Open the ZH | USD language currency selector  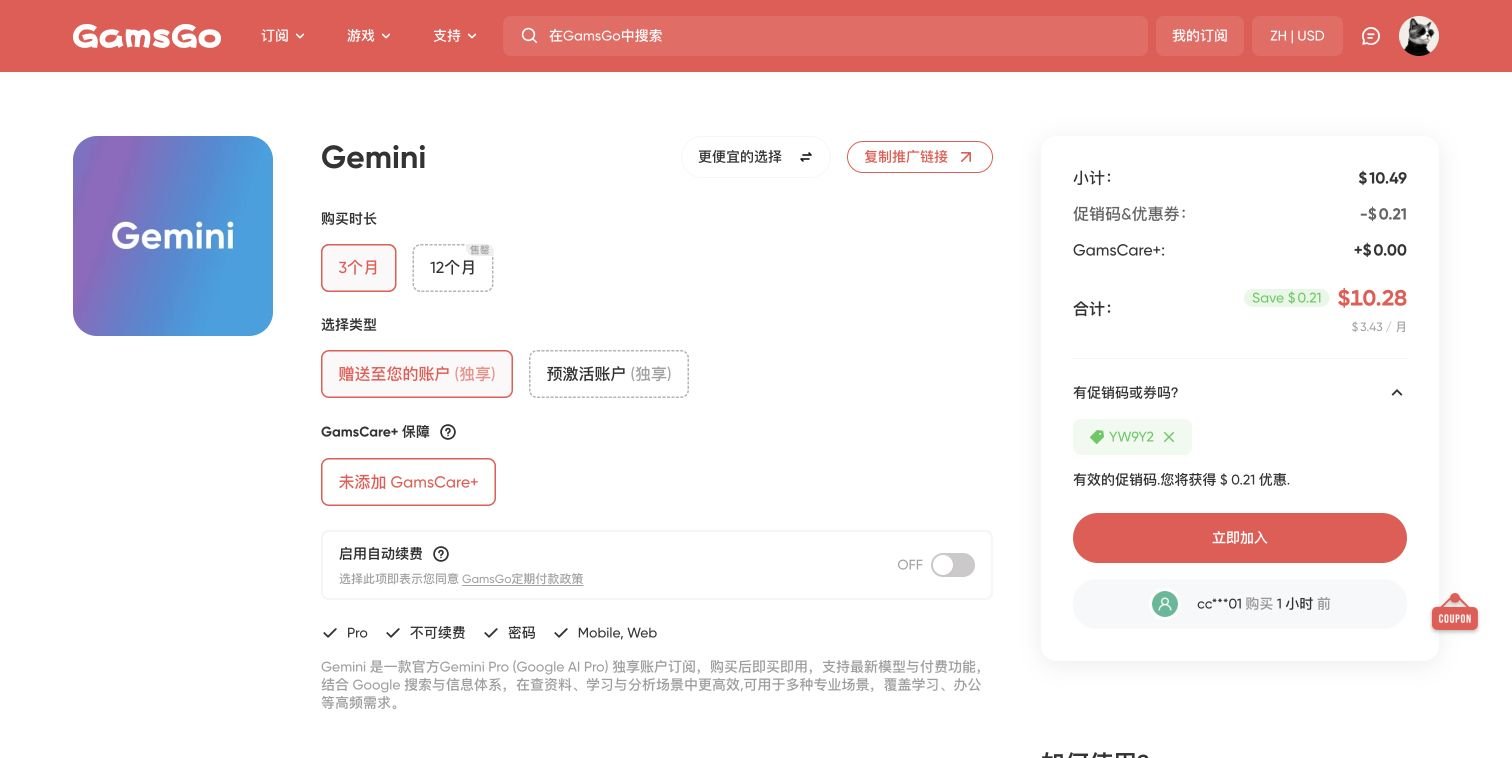pos(1297,36)
